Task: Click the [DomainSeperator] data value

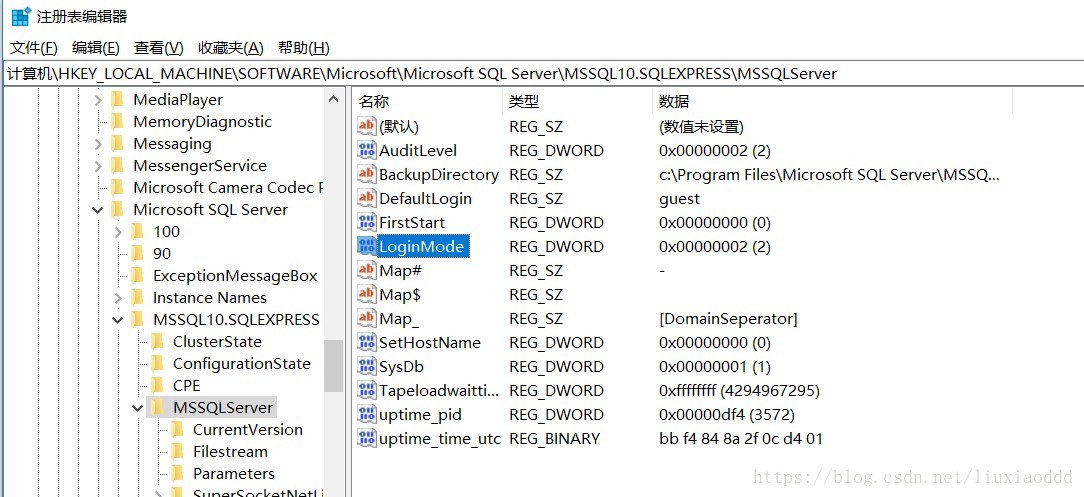Action: (x=728, y=319)
